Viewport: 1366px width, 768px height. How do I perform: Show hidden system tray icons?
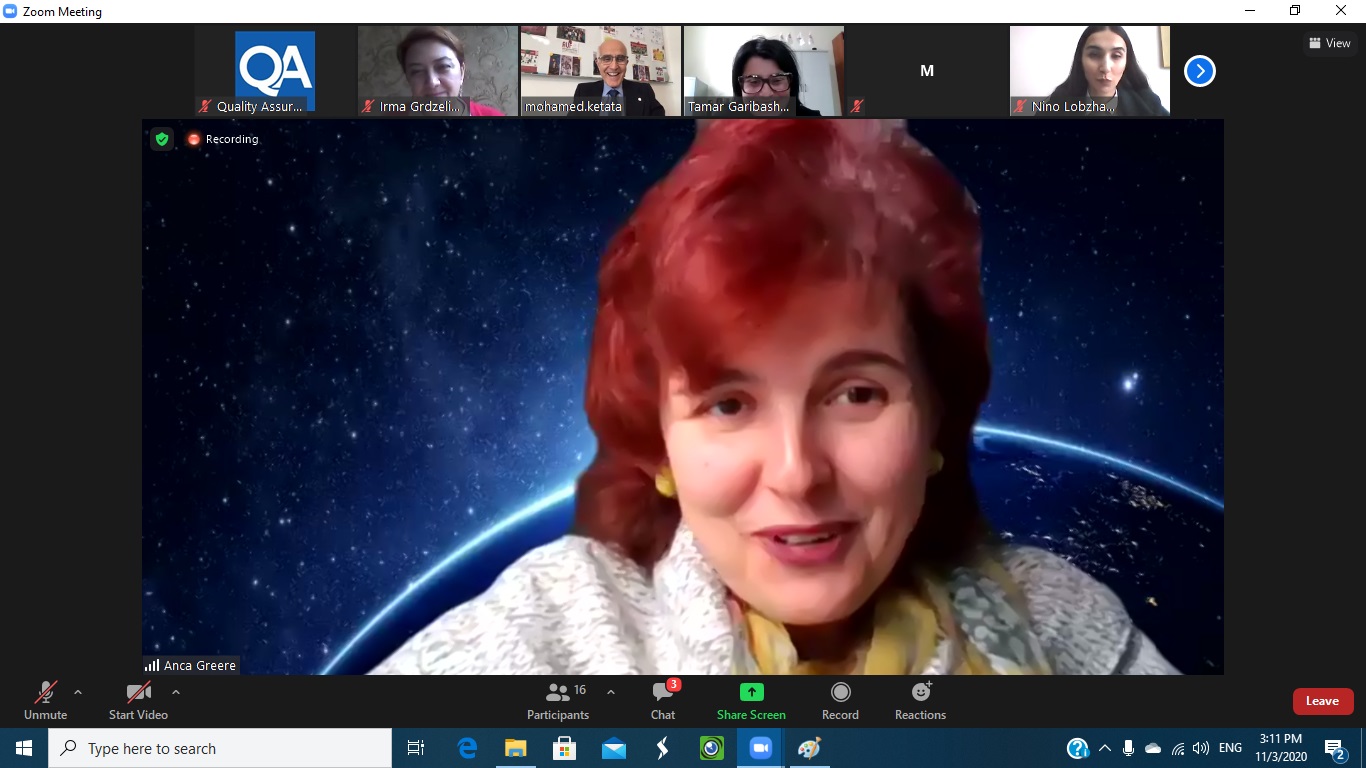coord(1105,748)
